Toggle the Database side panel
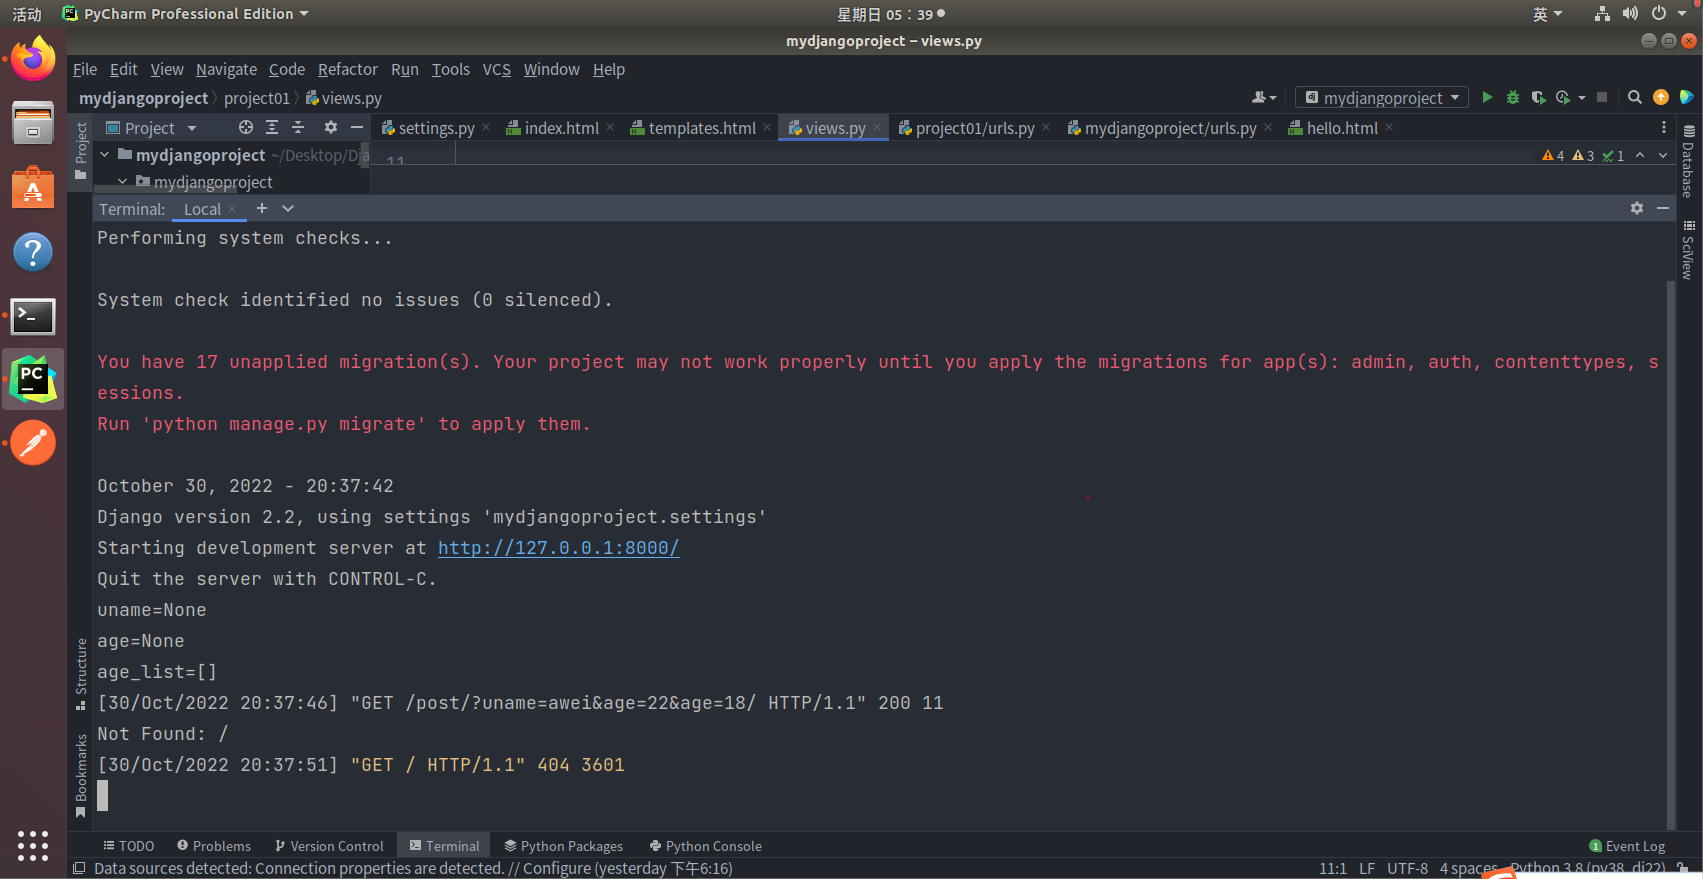 1688,161
